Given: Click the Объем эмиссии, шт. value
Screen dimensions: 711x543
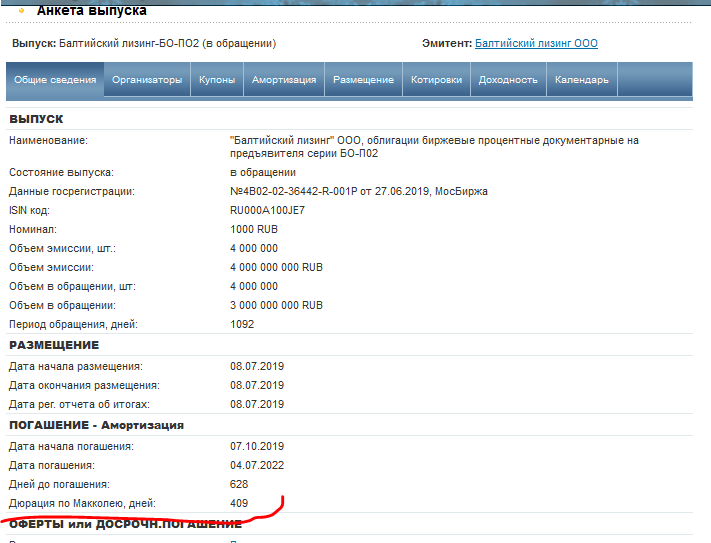Looking at the screenshot, I should (x=253, y=248).
